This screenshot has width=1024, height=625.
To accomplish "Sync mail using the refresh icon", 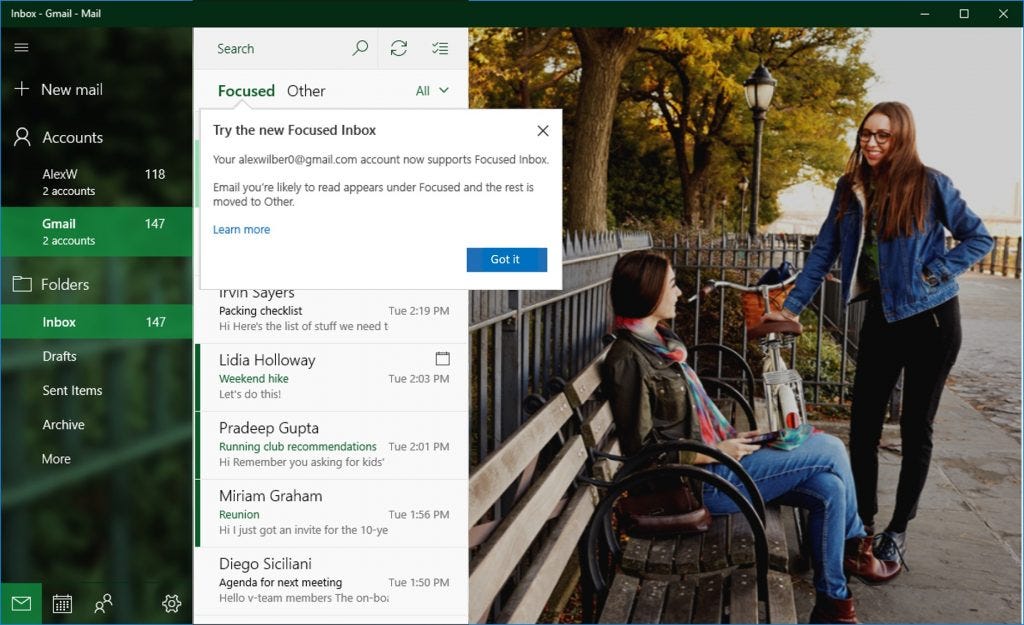I will (x=399, y=47).
